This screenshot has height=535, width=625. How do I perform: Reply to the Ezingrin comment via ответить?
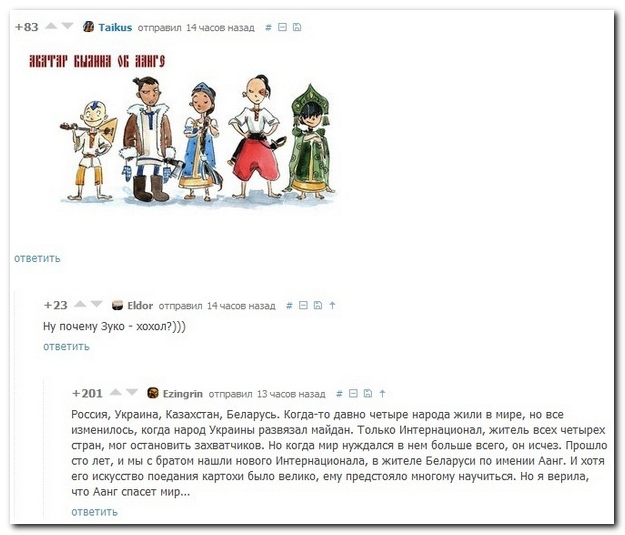coord(94,512)
